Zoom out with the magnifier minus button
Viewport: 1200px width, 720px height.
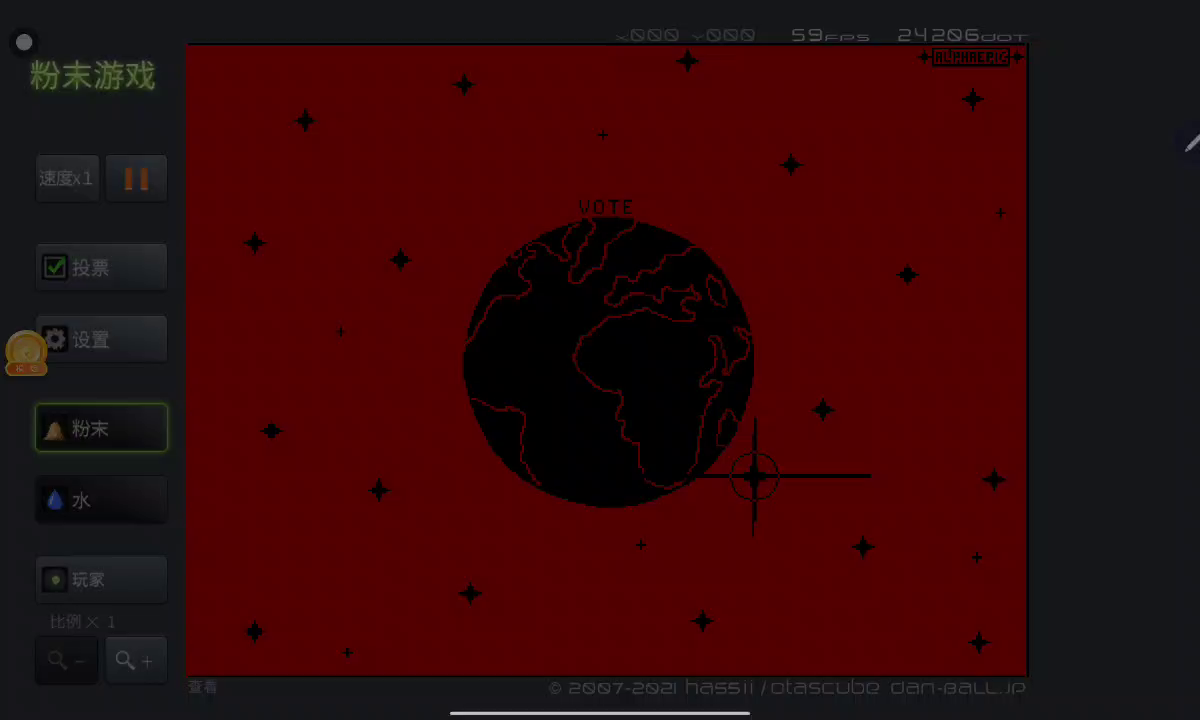[x=66, y=660]
